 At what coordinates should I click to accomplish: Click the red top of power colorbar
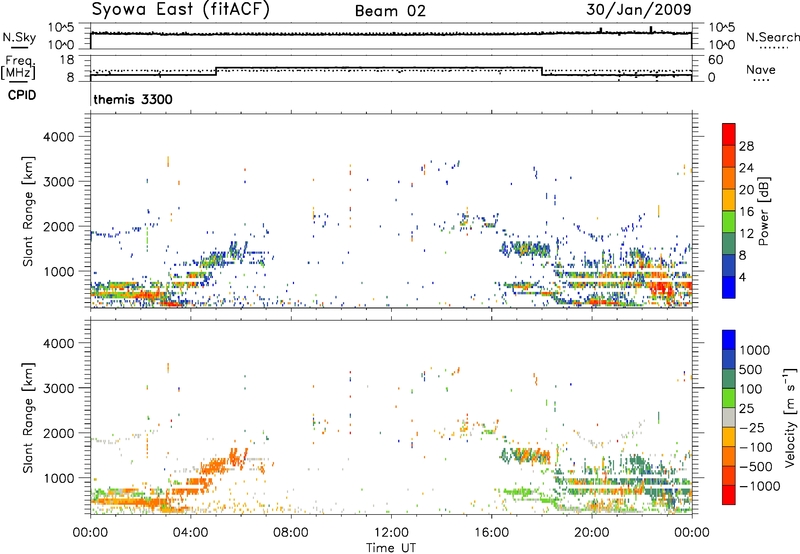729,134
